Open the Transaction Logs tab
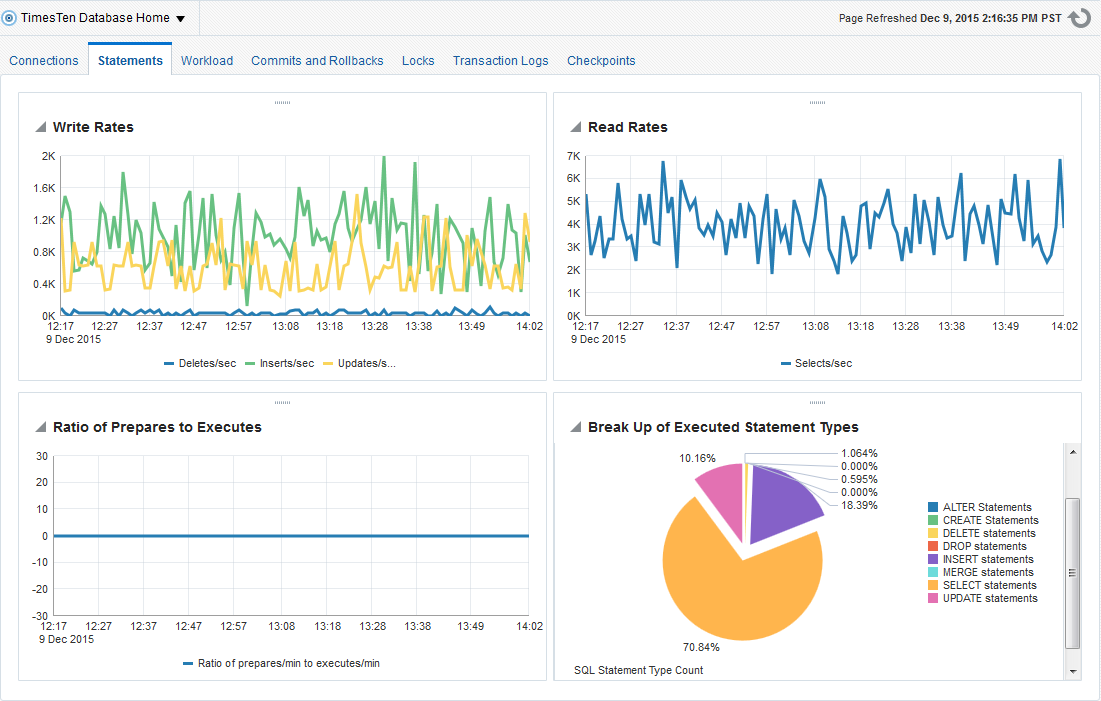Viewport: 1101px width, 701px height. tap(500, 61)
